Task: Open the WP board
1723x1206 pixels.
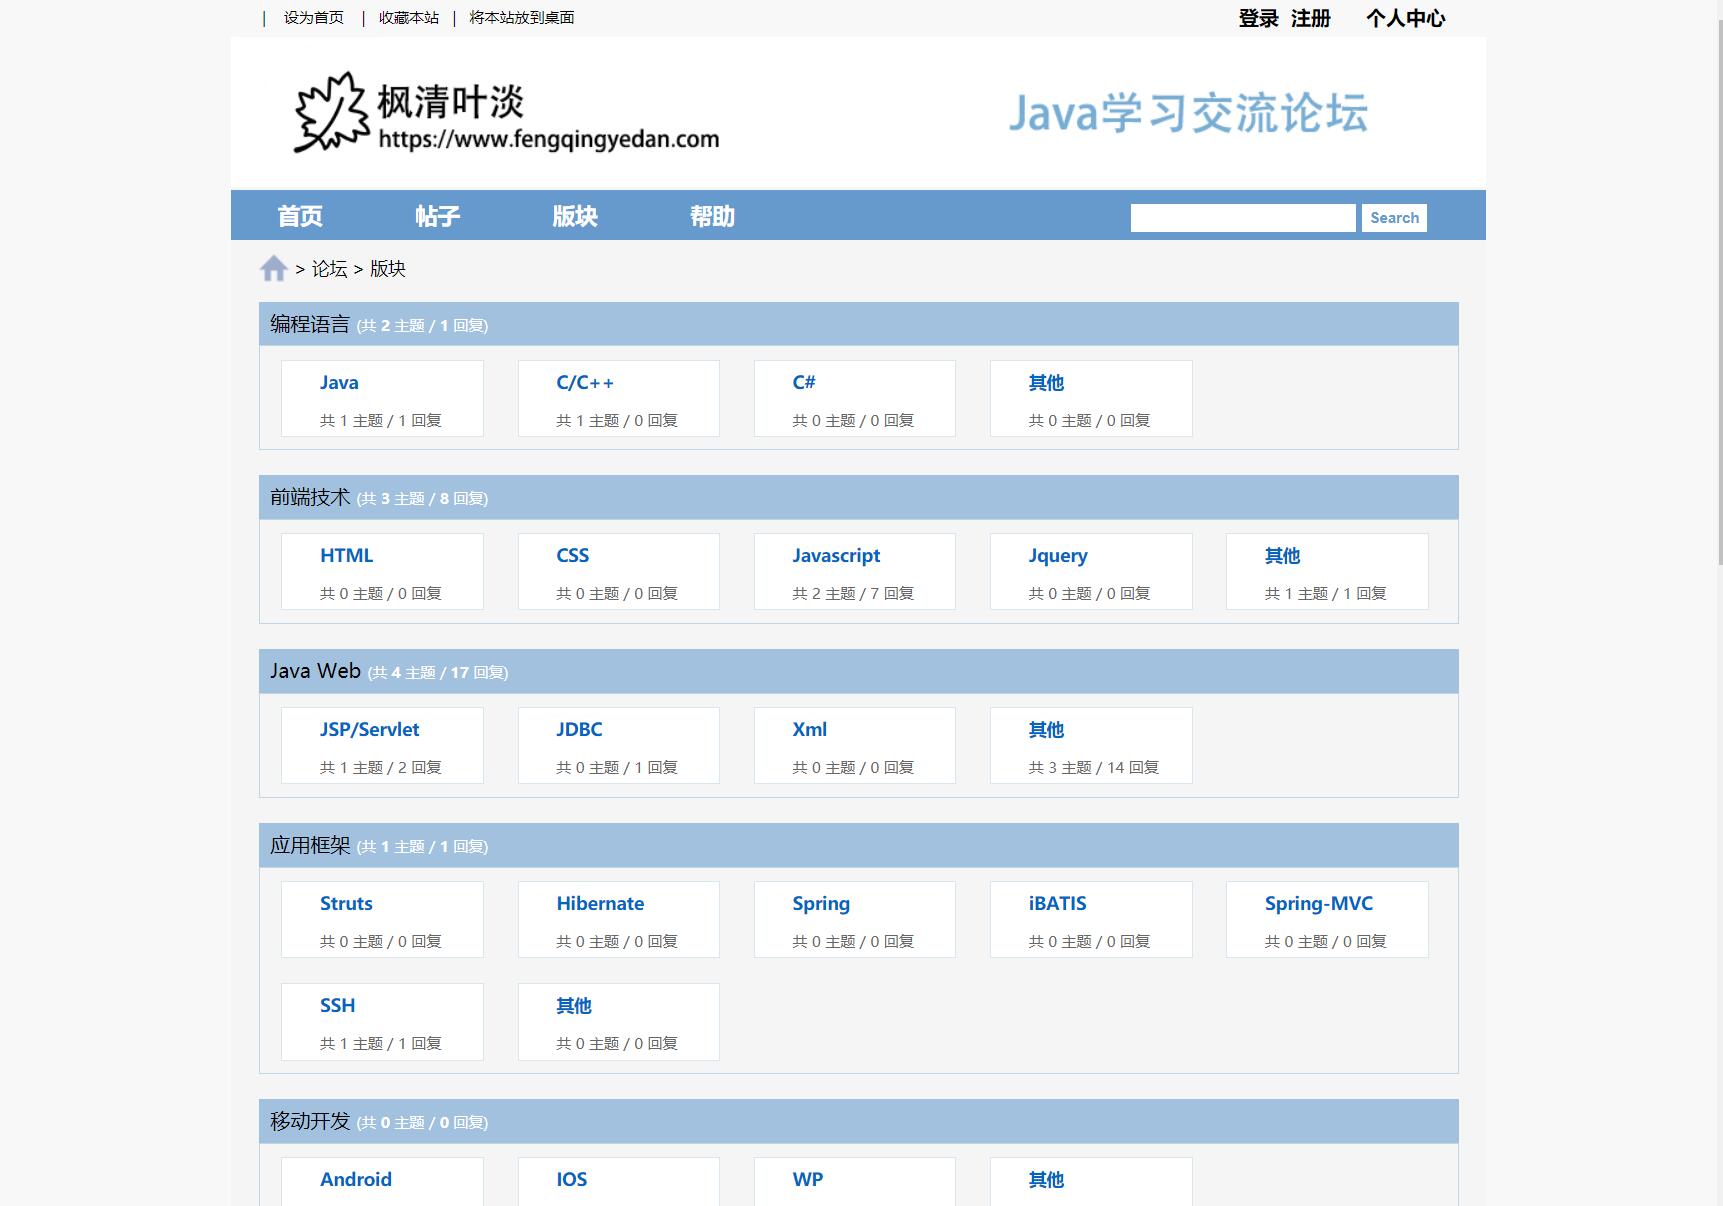Action: 808,1180
